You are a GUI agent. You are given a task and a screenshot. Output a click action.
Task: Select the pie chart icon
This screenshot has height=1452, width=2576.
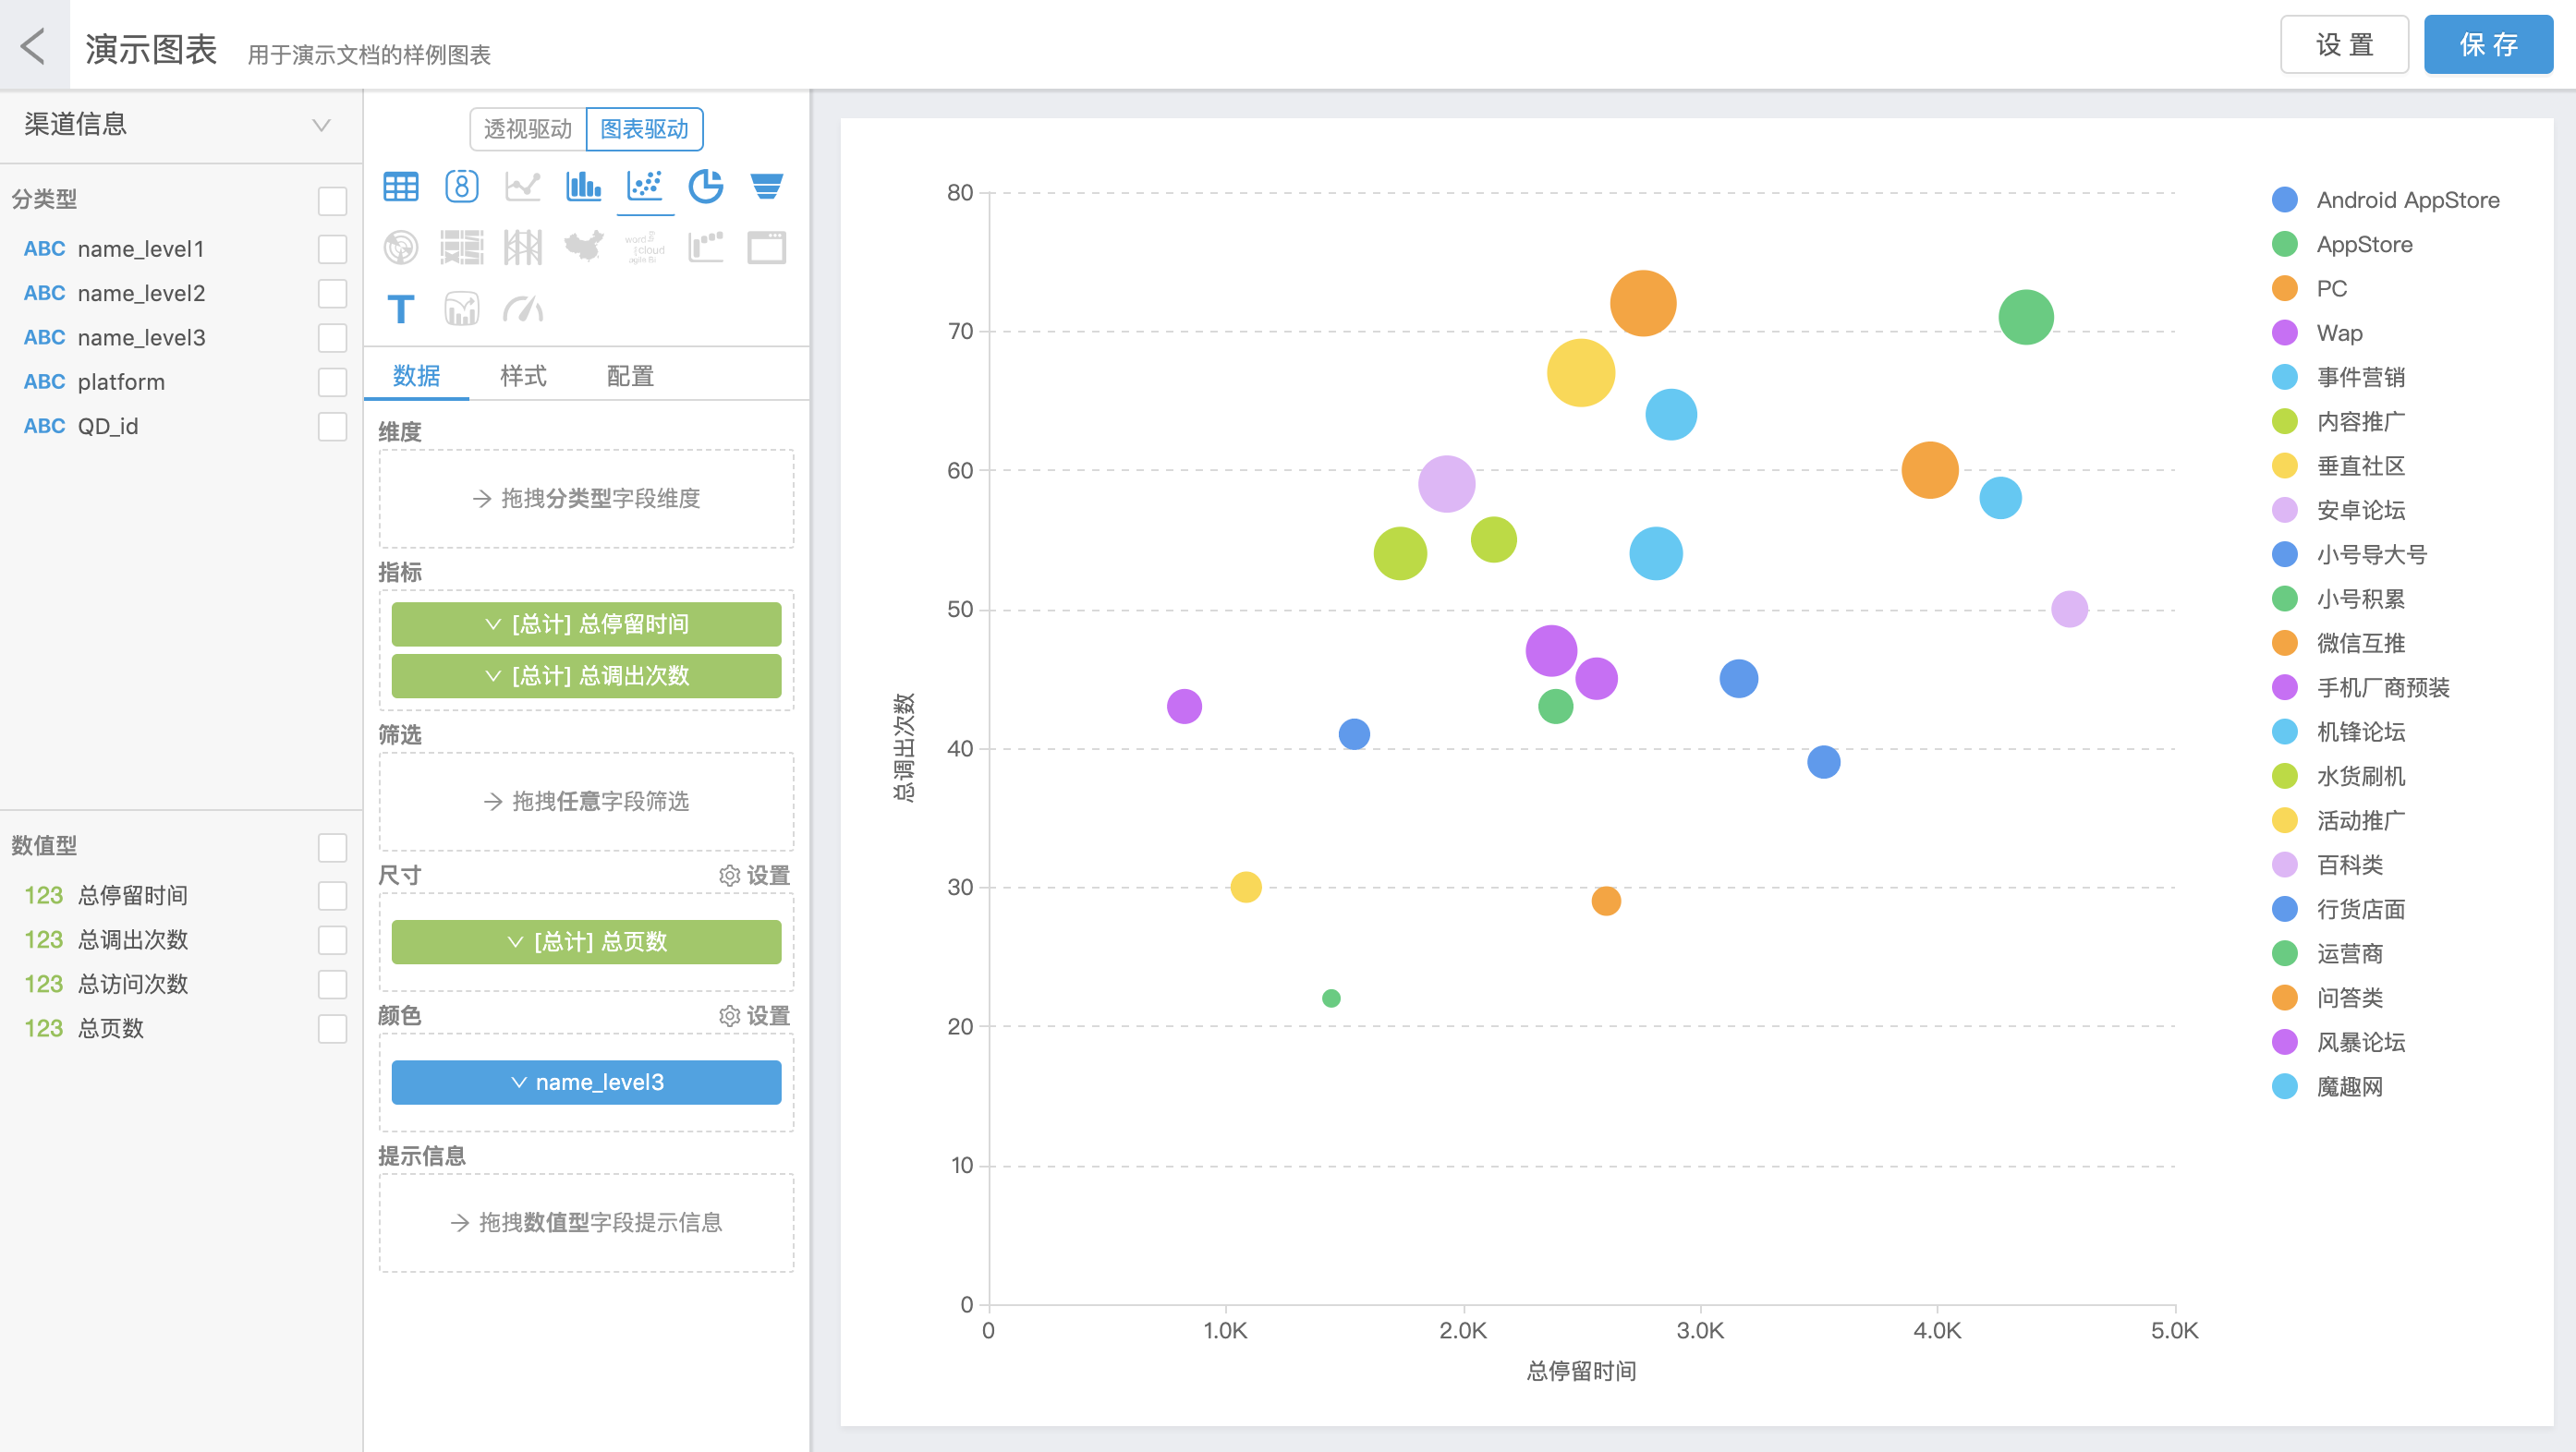pos(706,187)
